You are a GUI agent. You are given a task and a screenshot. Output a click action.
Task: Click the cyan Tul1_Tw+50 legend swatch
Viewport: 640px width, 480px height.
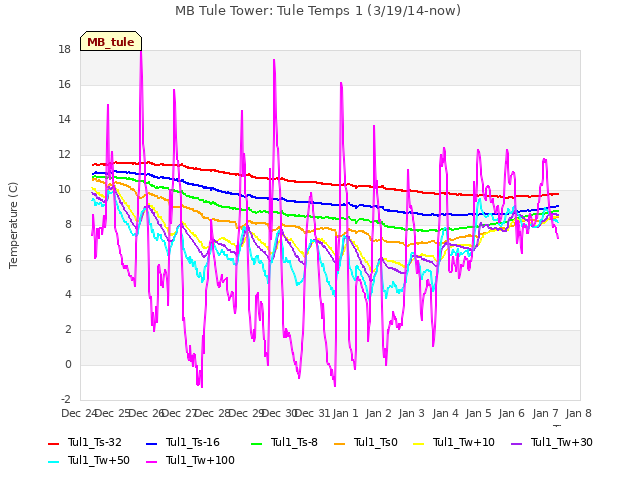point(54,462)
